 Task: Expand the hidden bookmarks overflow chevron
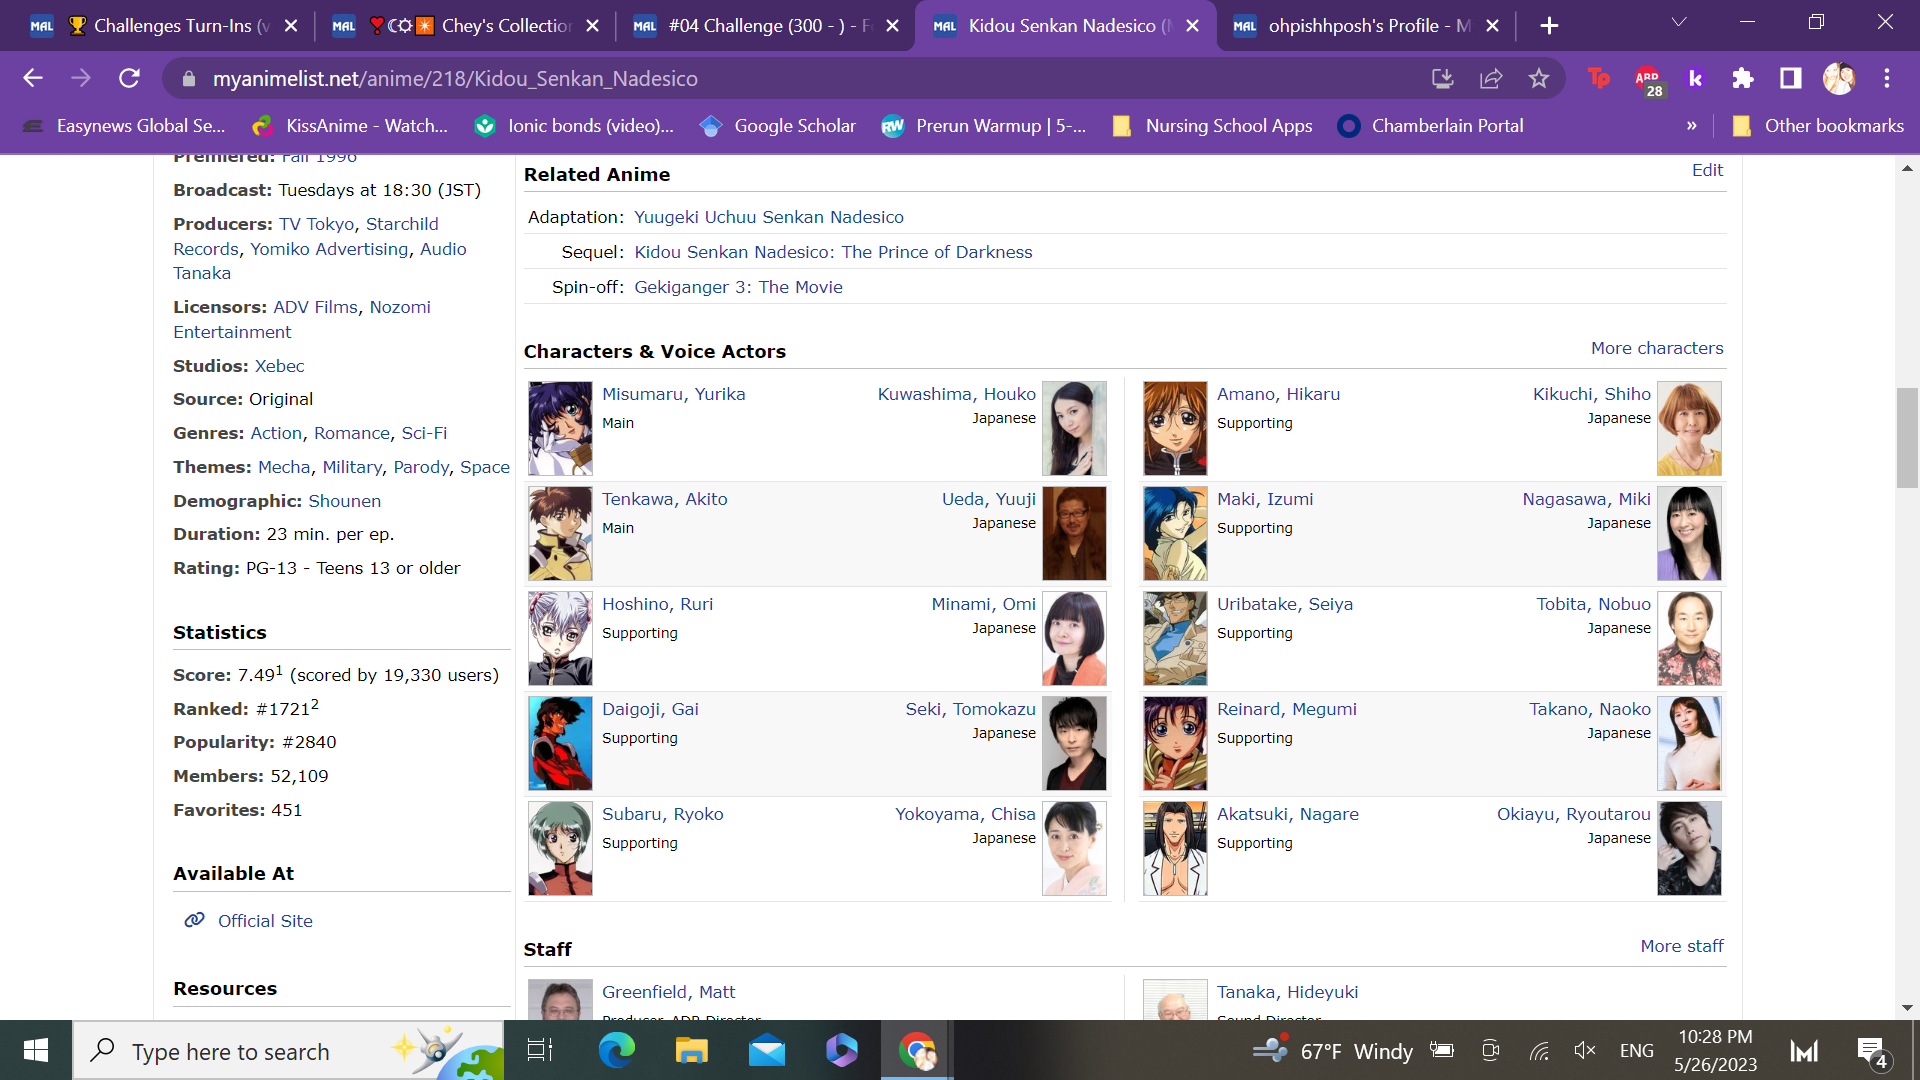coord(1691,126)
